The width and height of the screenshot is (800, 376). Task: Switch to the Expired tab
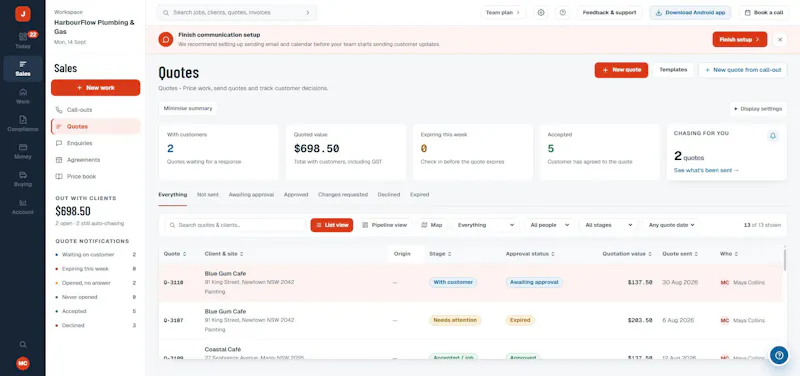pos(419,195)
